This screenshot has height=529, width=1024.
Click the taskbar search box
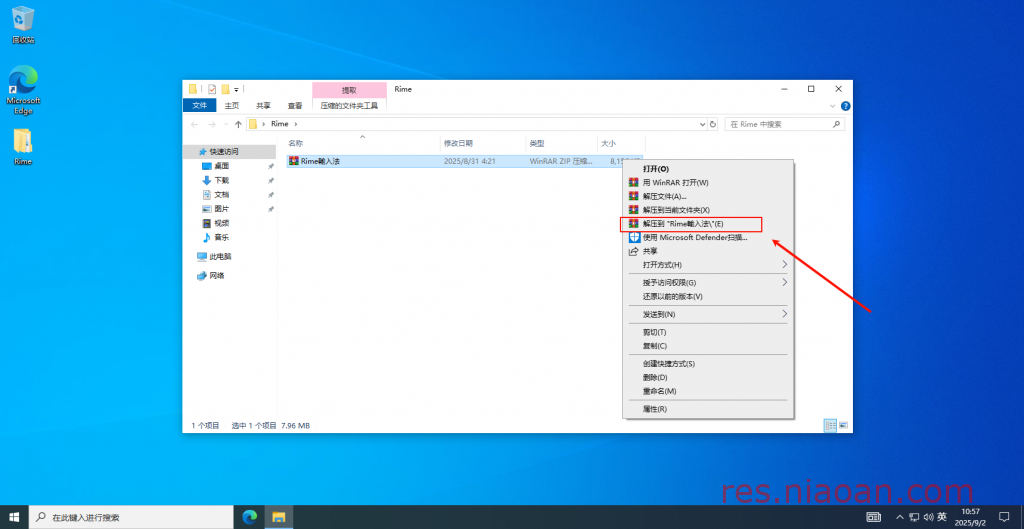[x=132, y=517]
